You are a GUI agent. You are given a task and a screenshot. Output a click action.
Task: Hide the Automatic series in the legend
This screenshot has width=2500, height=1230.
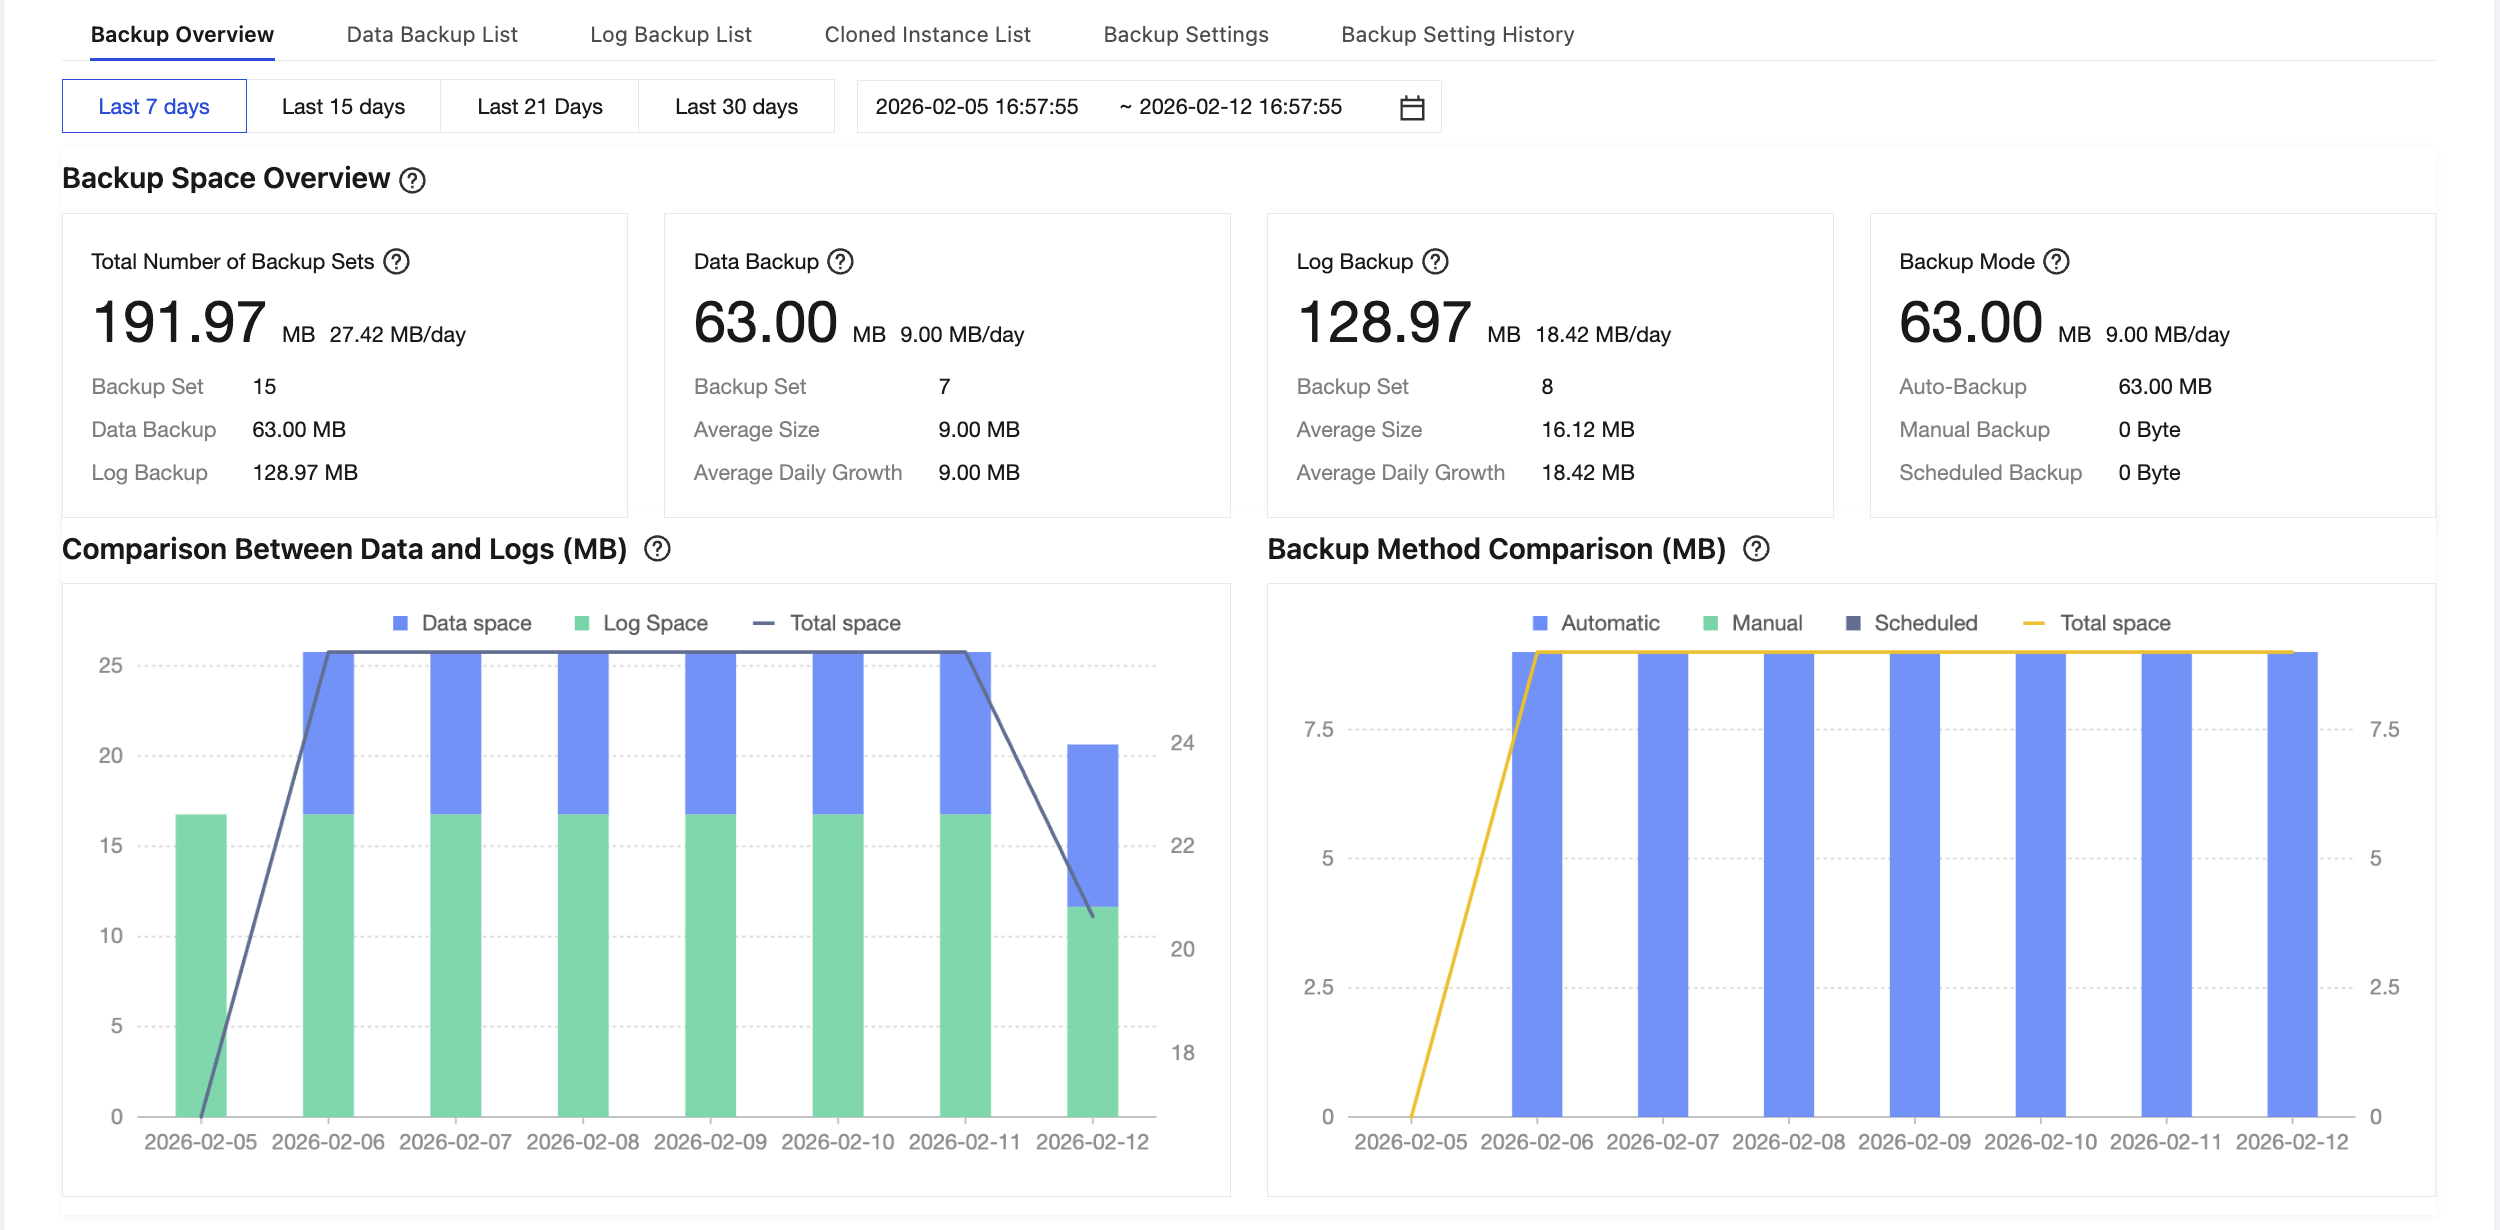click(x=1596, y=623)
